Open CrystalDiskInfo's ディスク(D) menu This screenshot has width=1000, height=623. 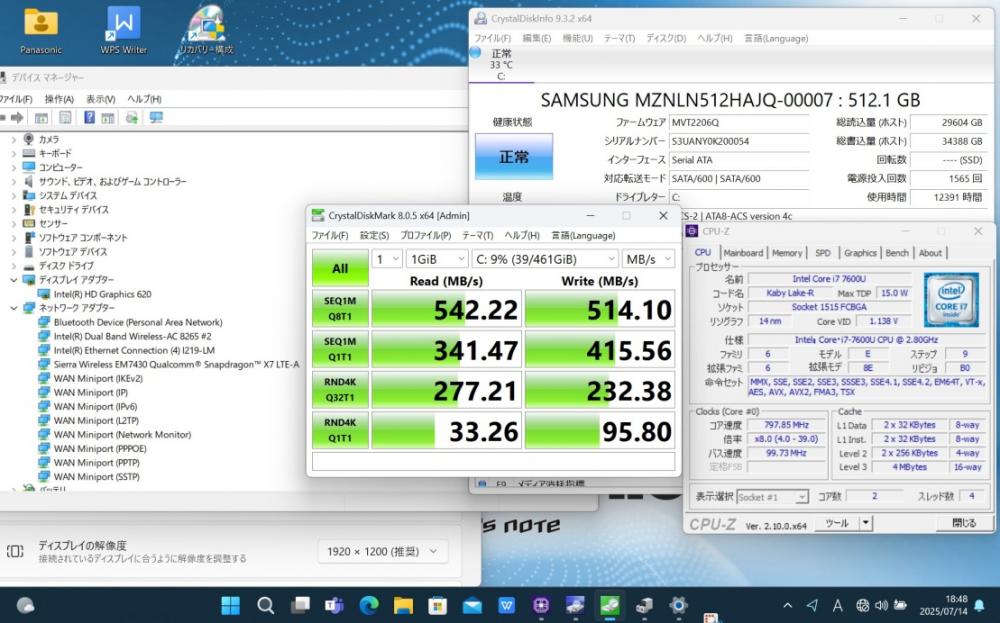666,38
